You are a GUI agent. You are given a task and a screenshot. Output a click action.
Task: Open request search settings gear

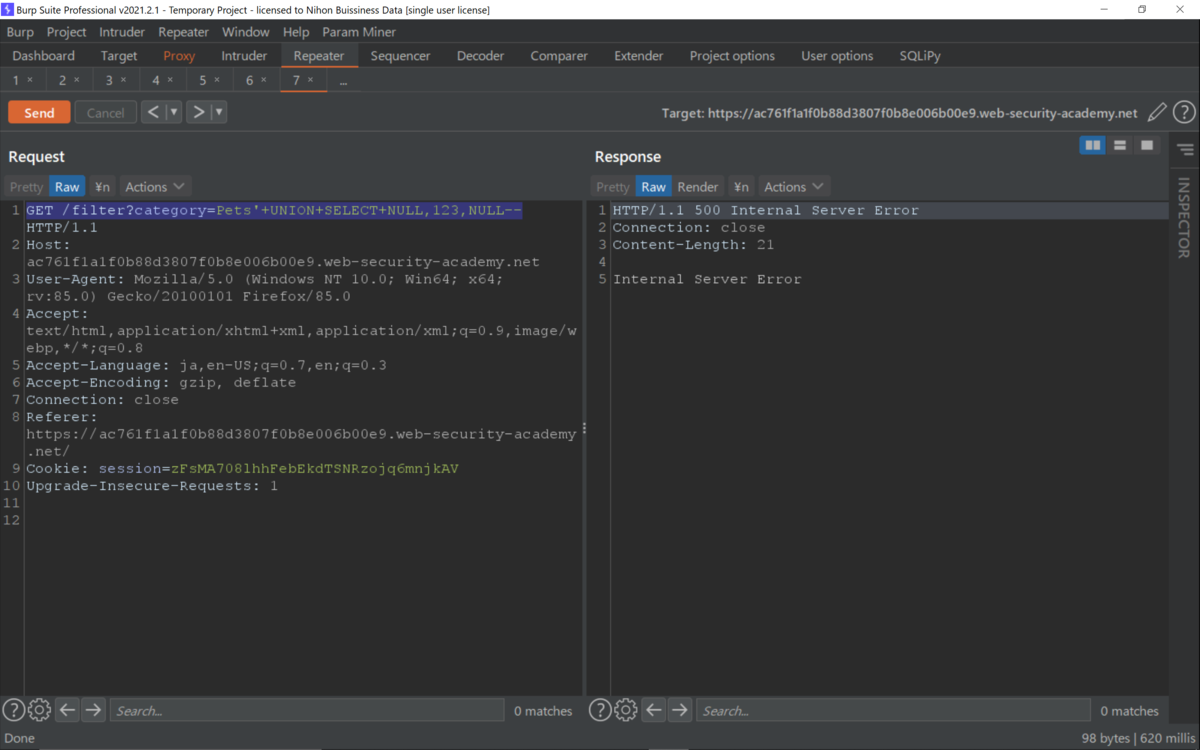point(39,710)
